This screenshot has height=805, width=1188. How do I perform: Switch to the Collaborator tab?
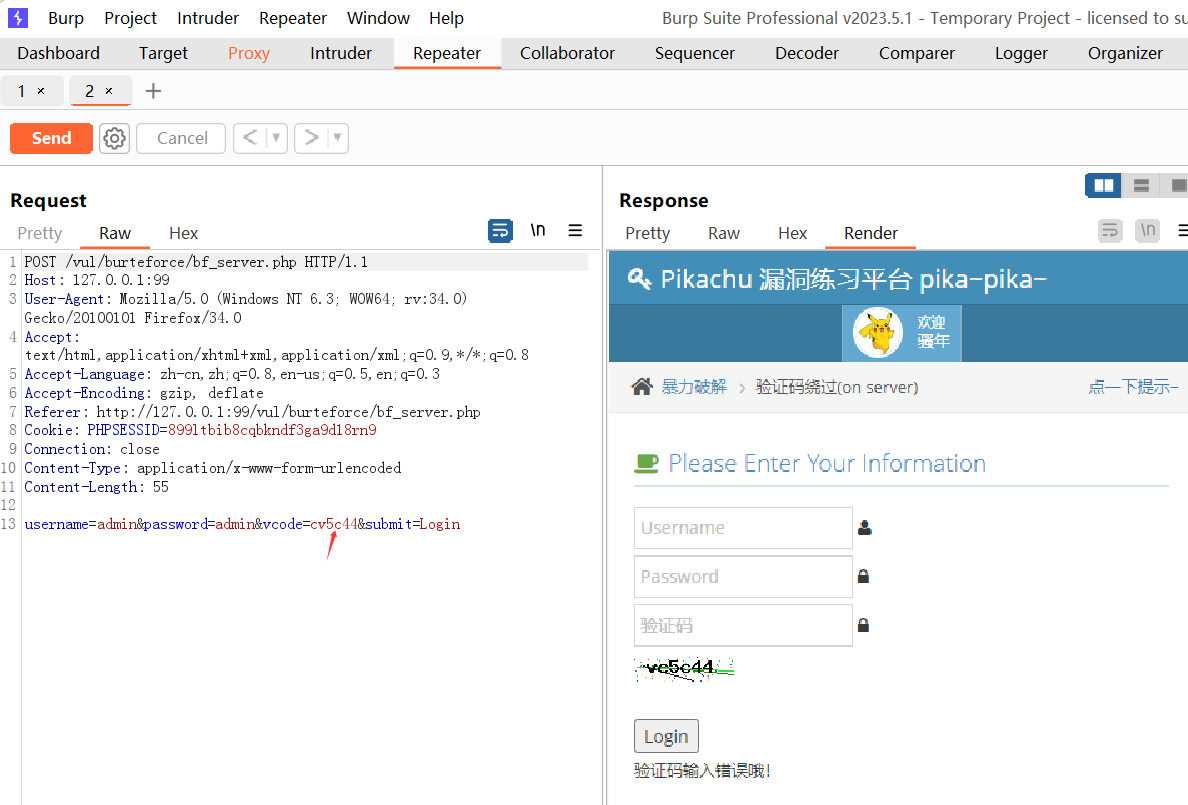tap(567, 53)
